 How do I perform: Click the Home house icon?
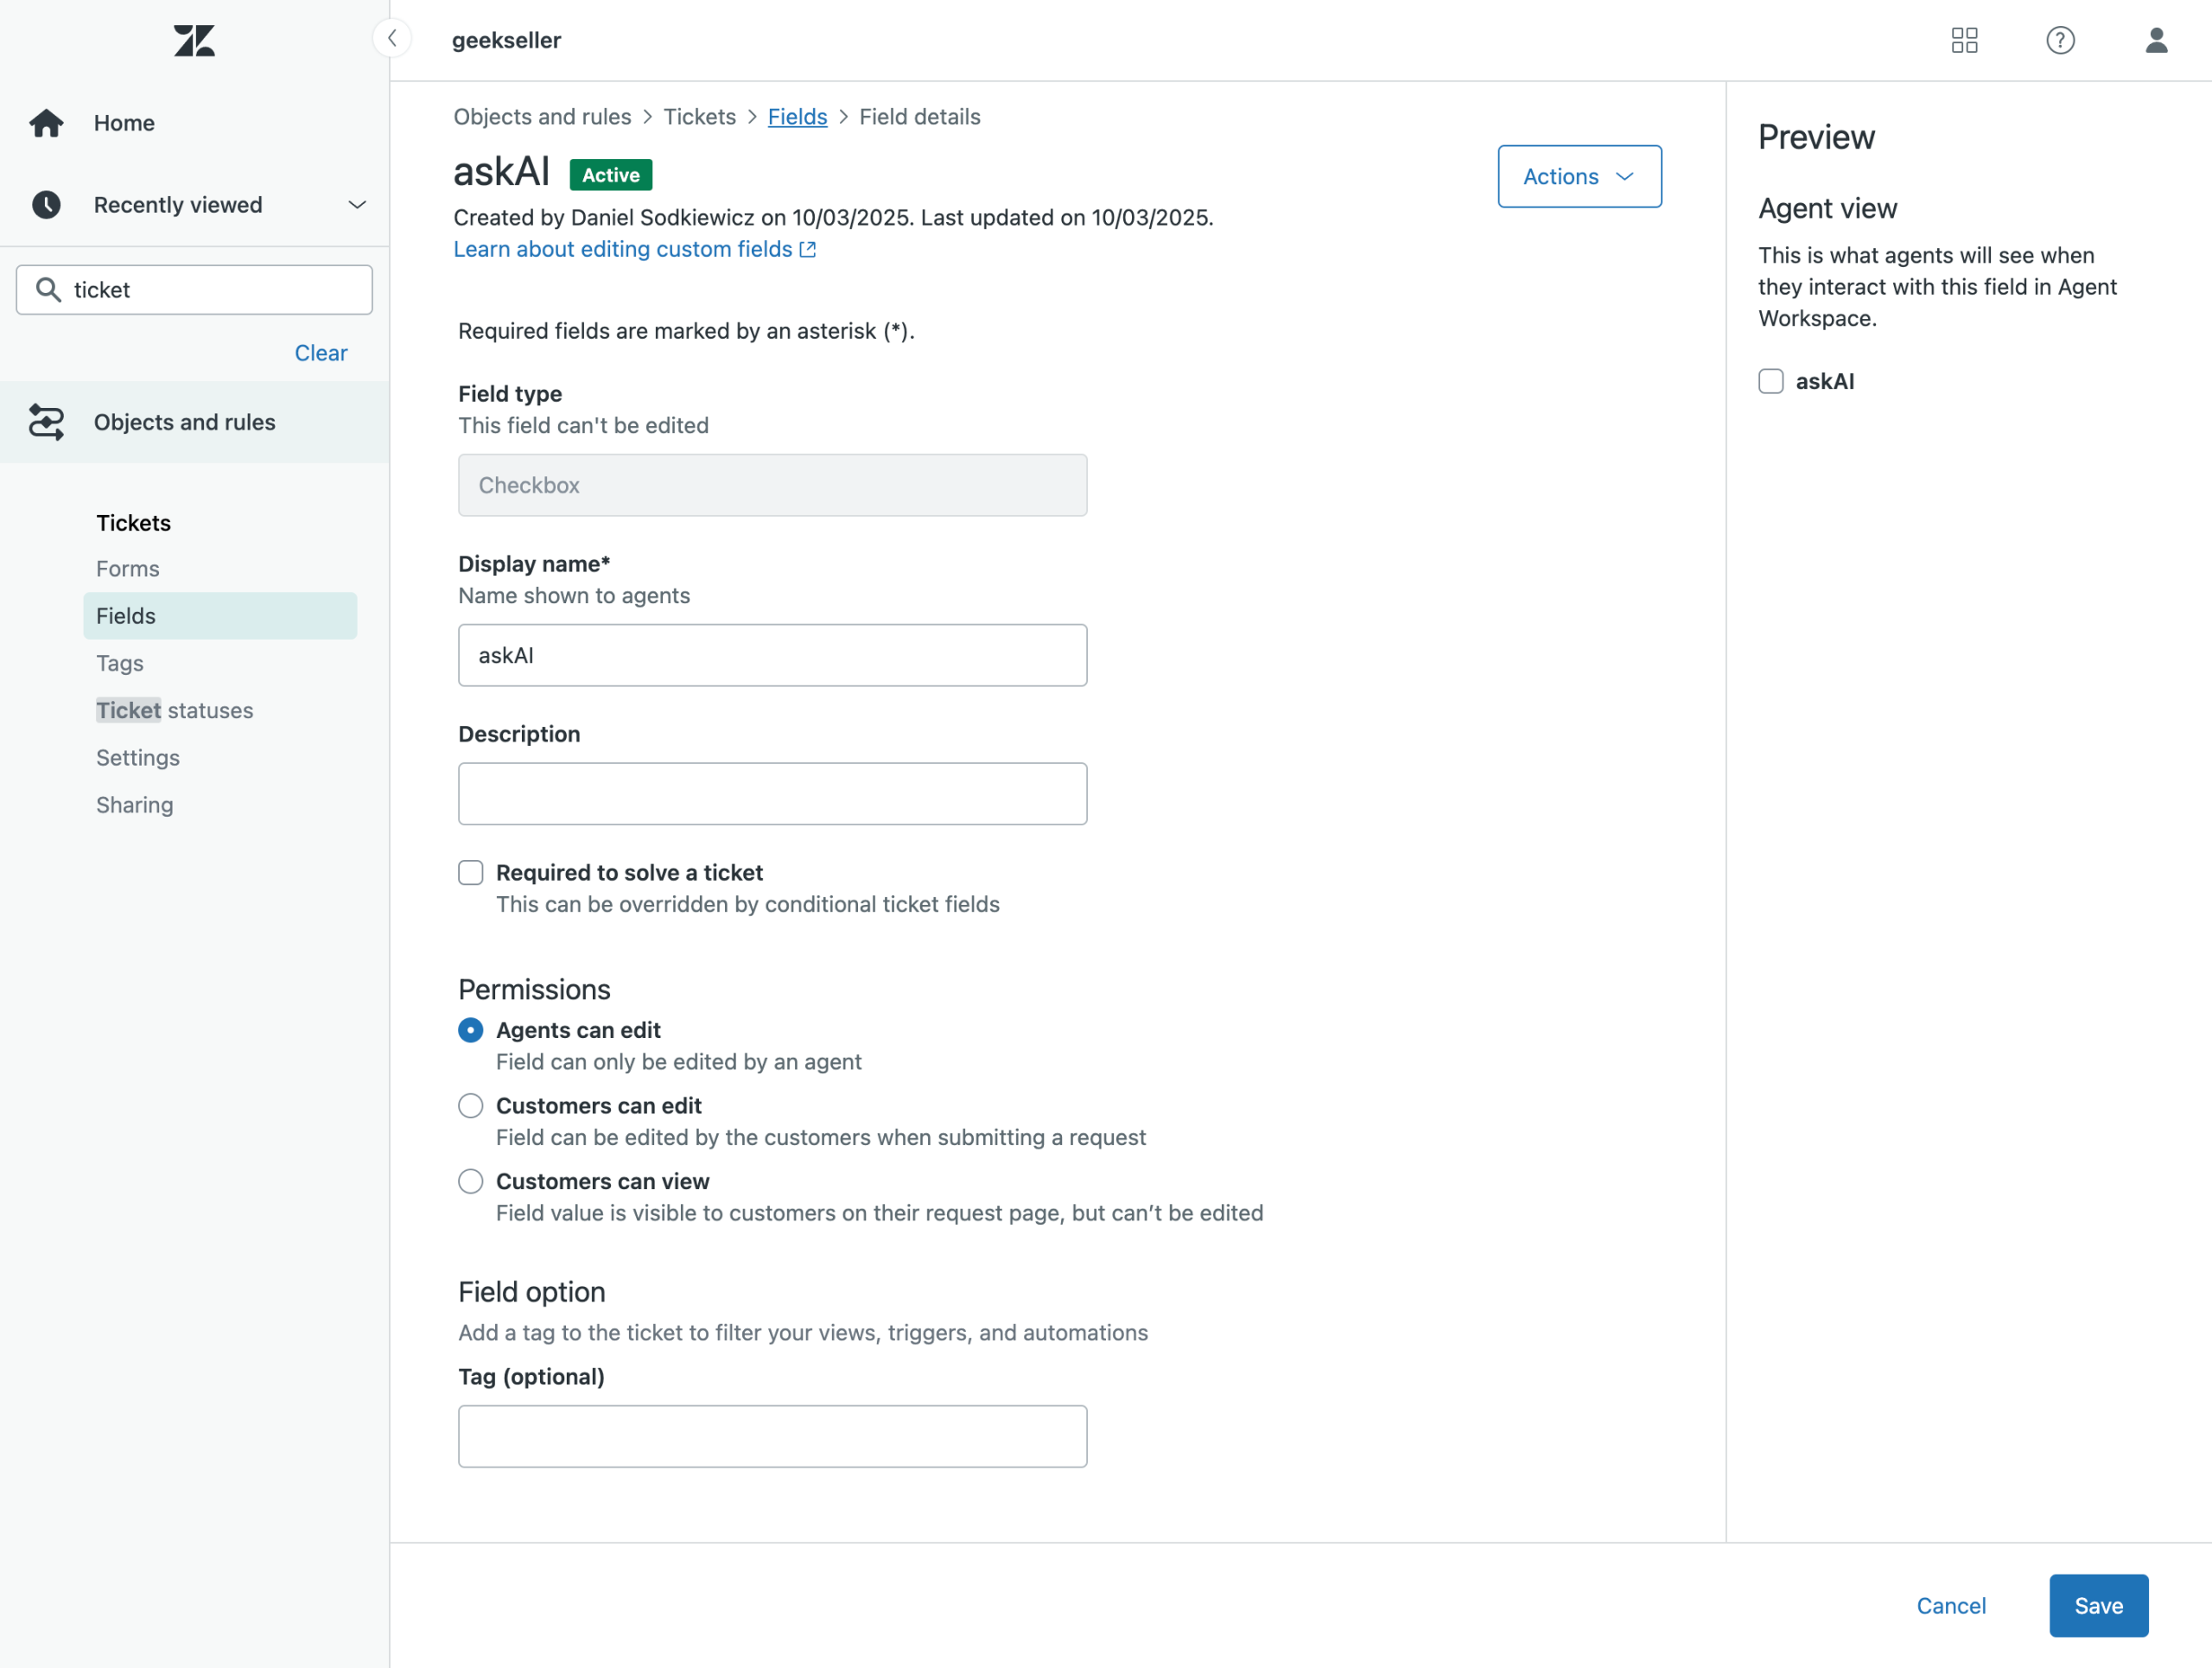[x=46, y=123]
